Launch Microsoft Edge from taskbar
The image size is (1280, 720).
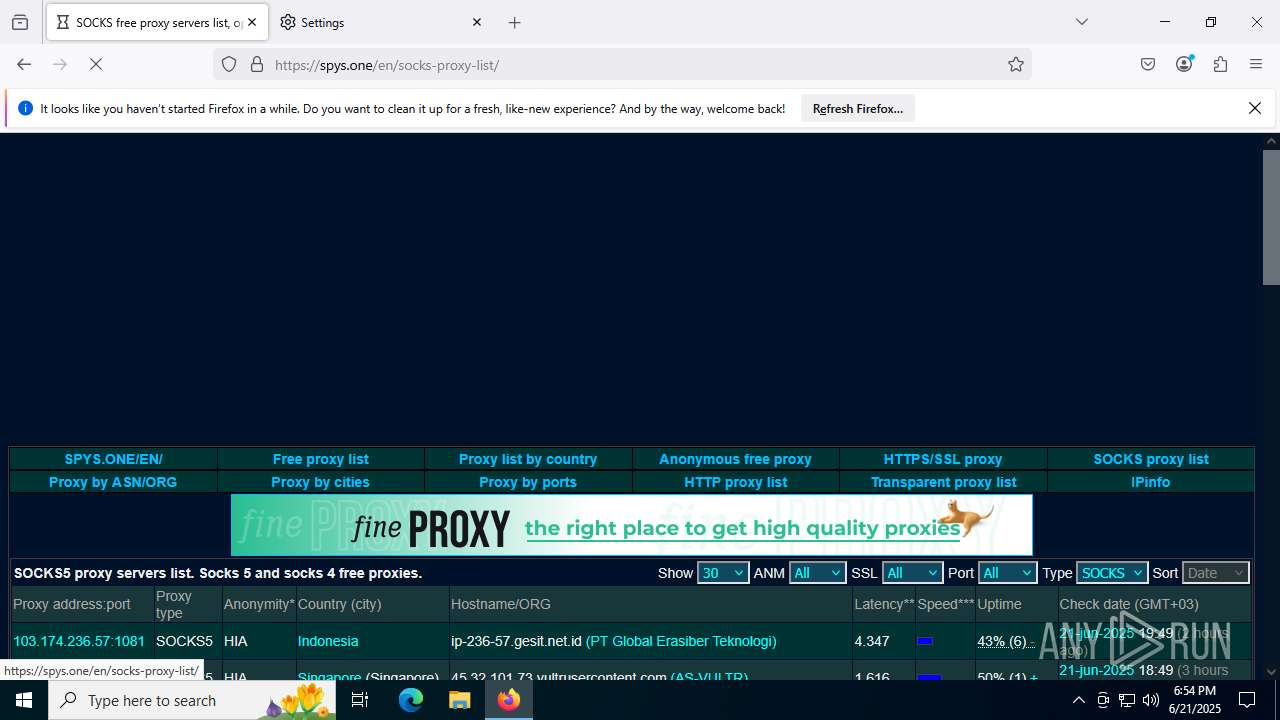coord(411,700)
